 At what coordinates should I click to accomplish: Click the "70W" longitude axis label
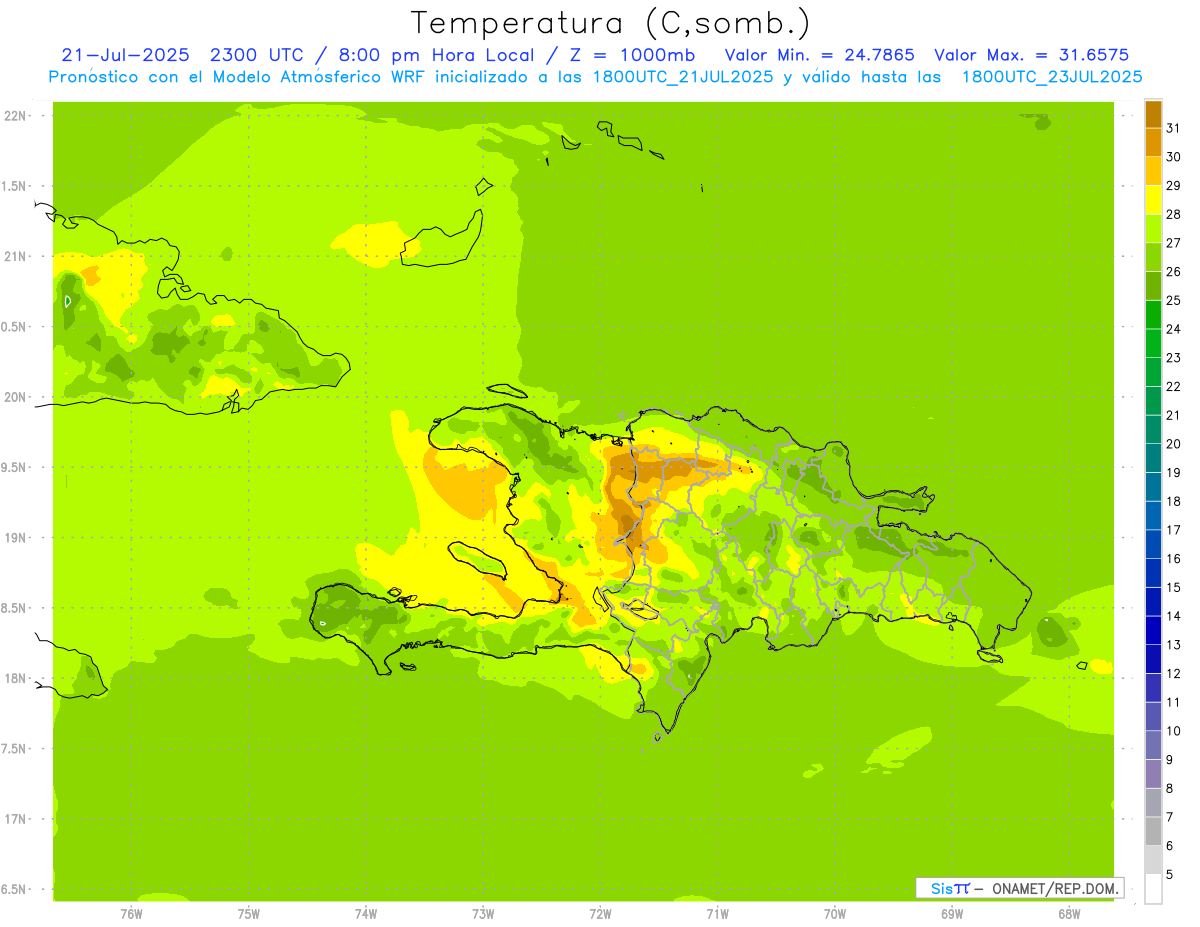click(834, 914)
